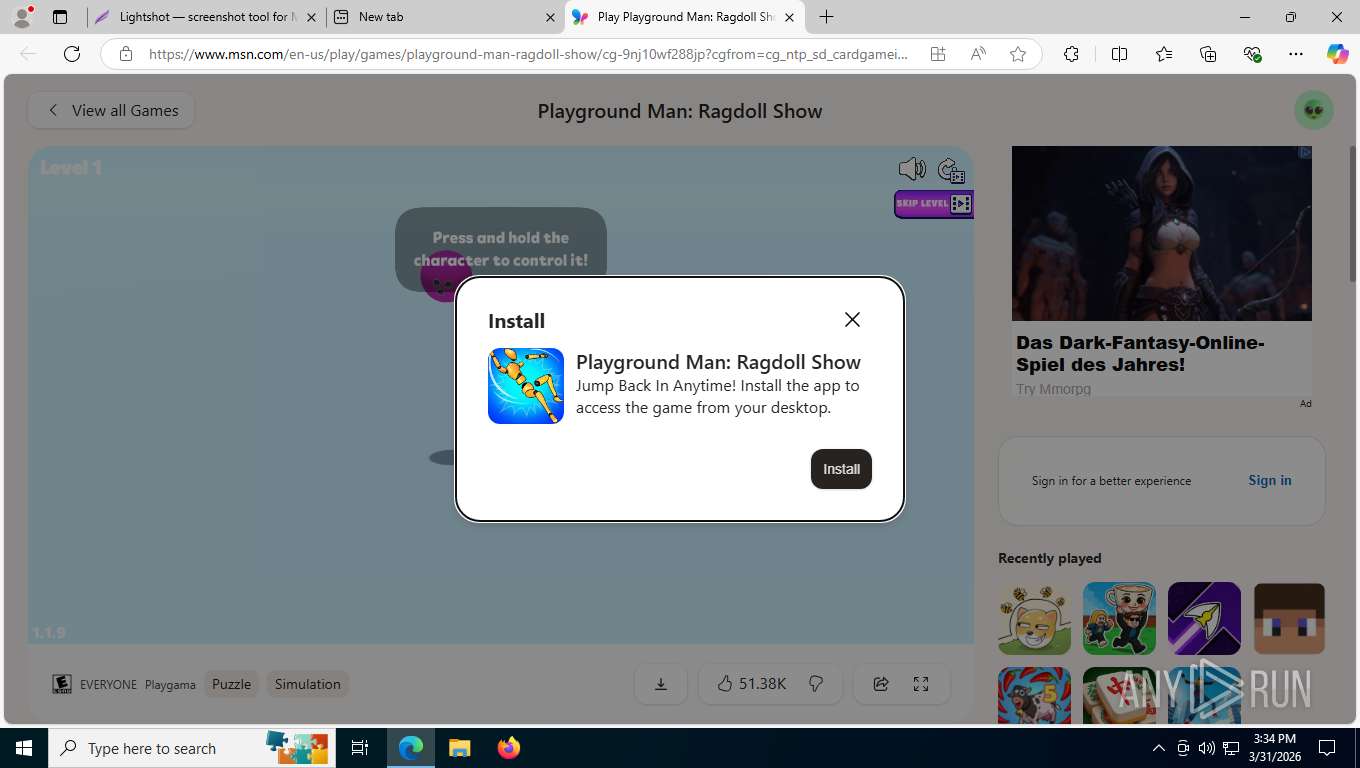Open the Windows Start menu
The image size is (1360, 768).
click(24, 748)
